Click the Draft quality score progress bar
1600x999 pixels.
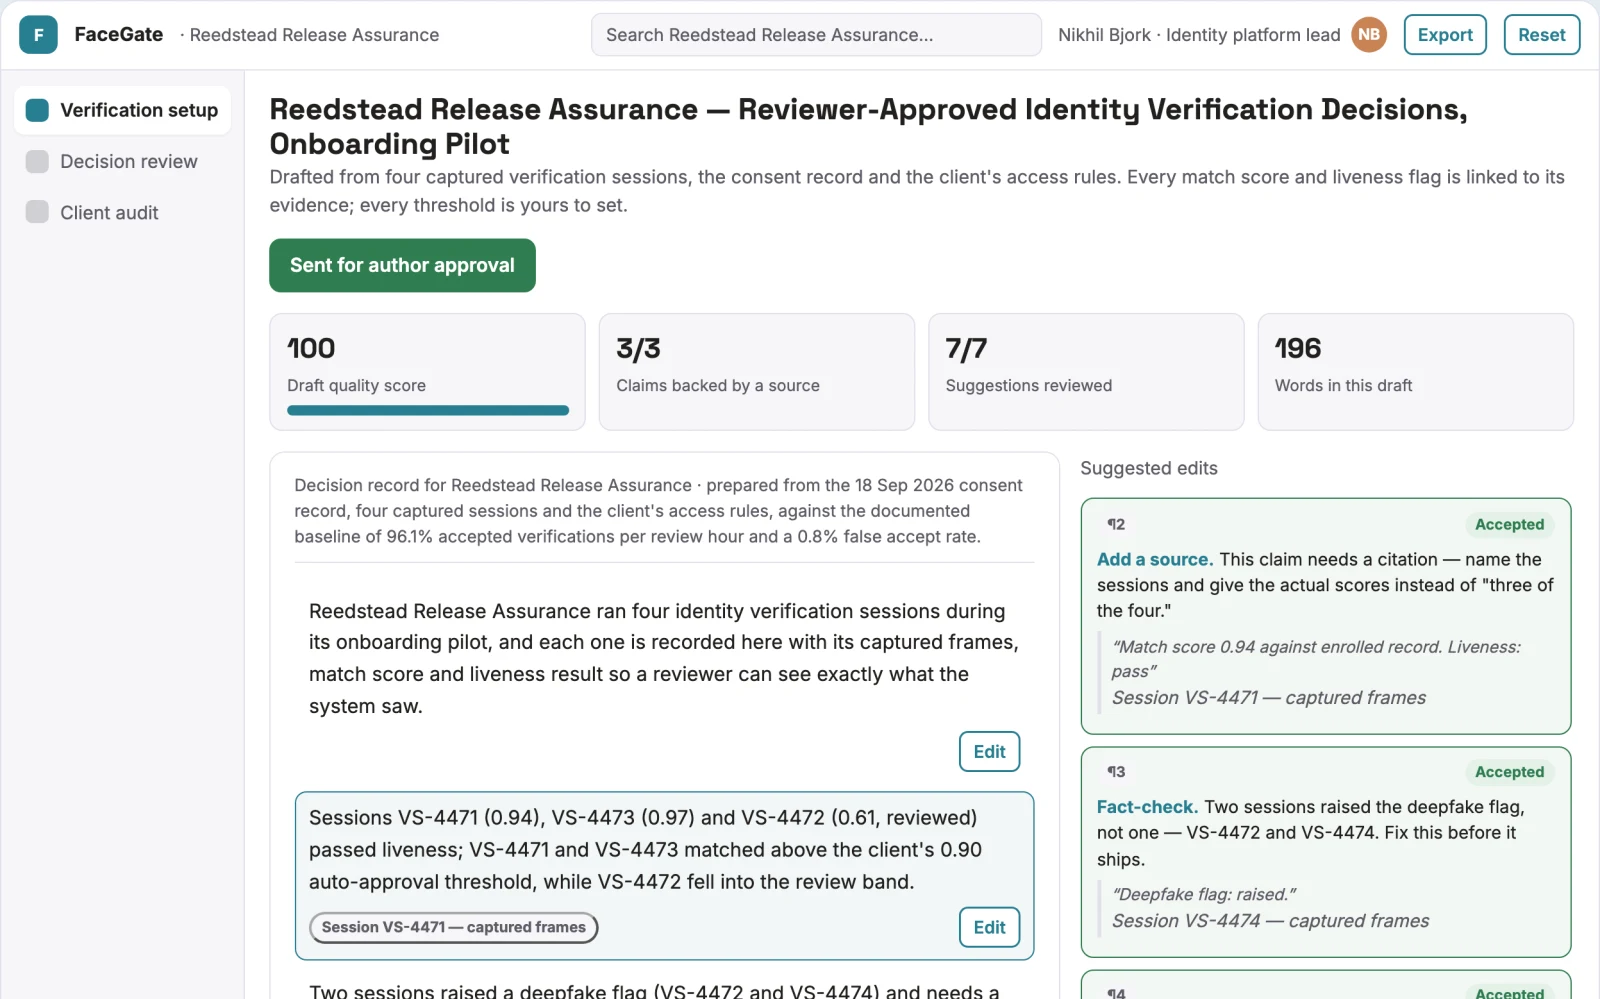point(427,410)
